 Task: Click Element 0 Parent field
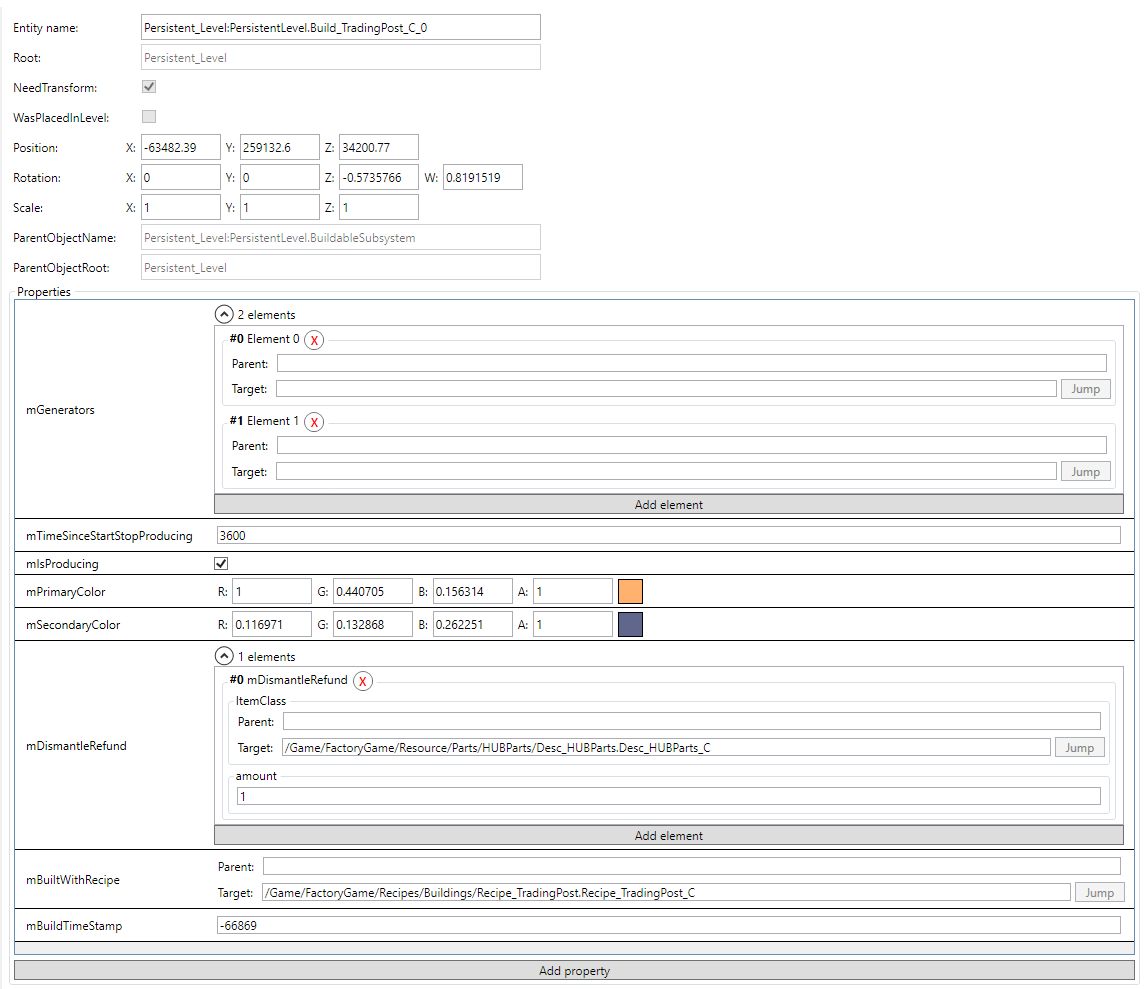click(691, 363)
